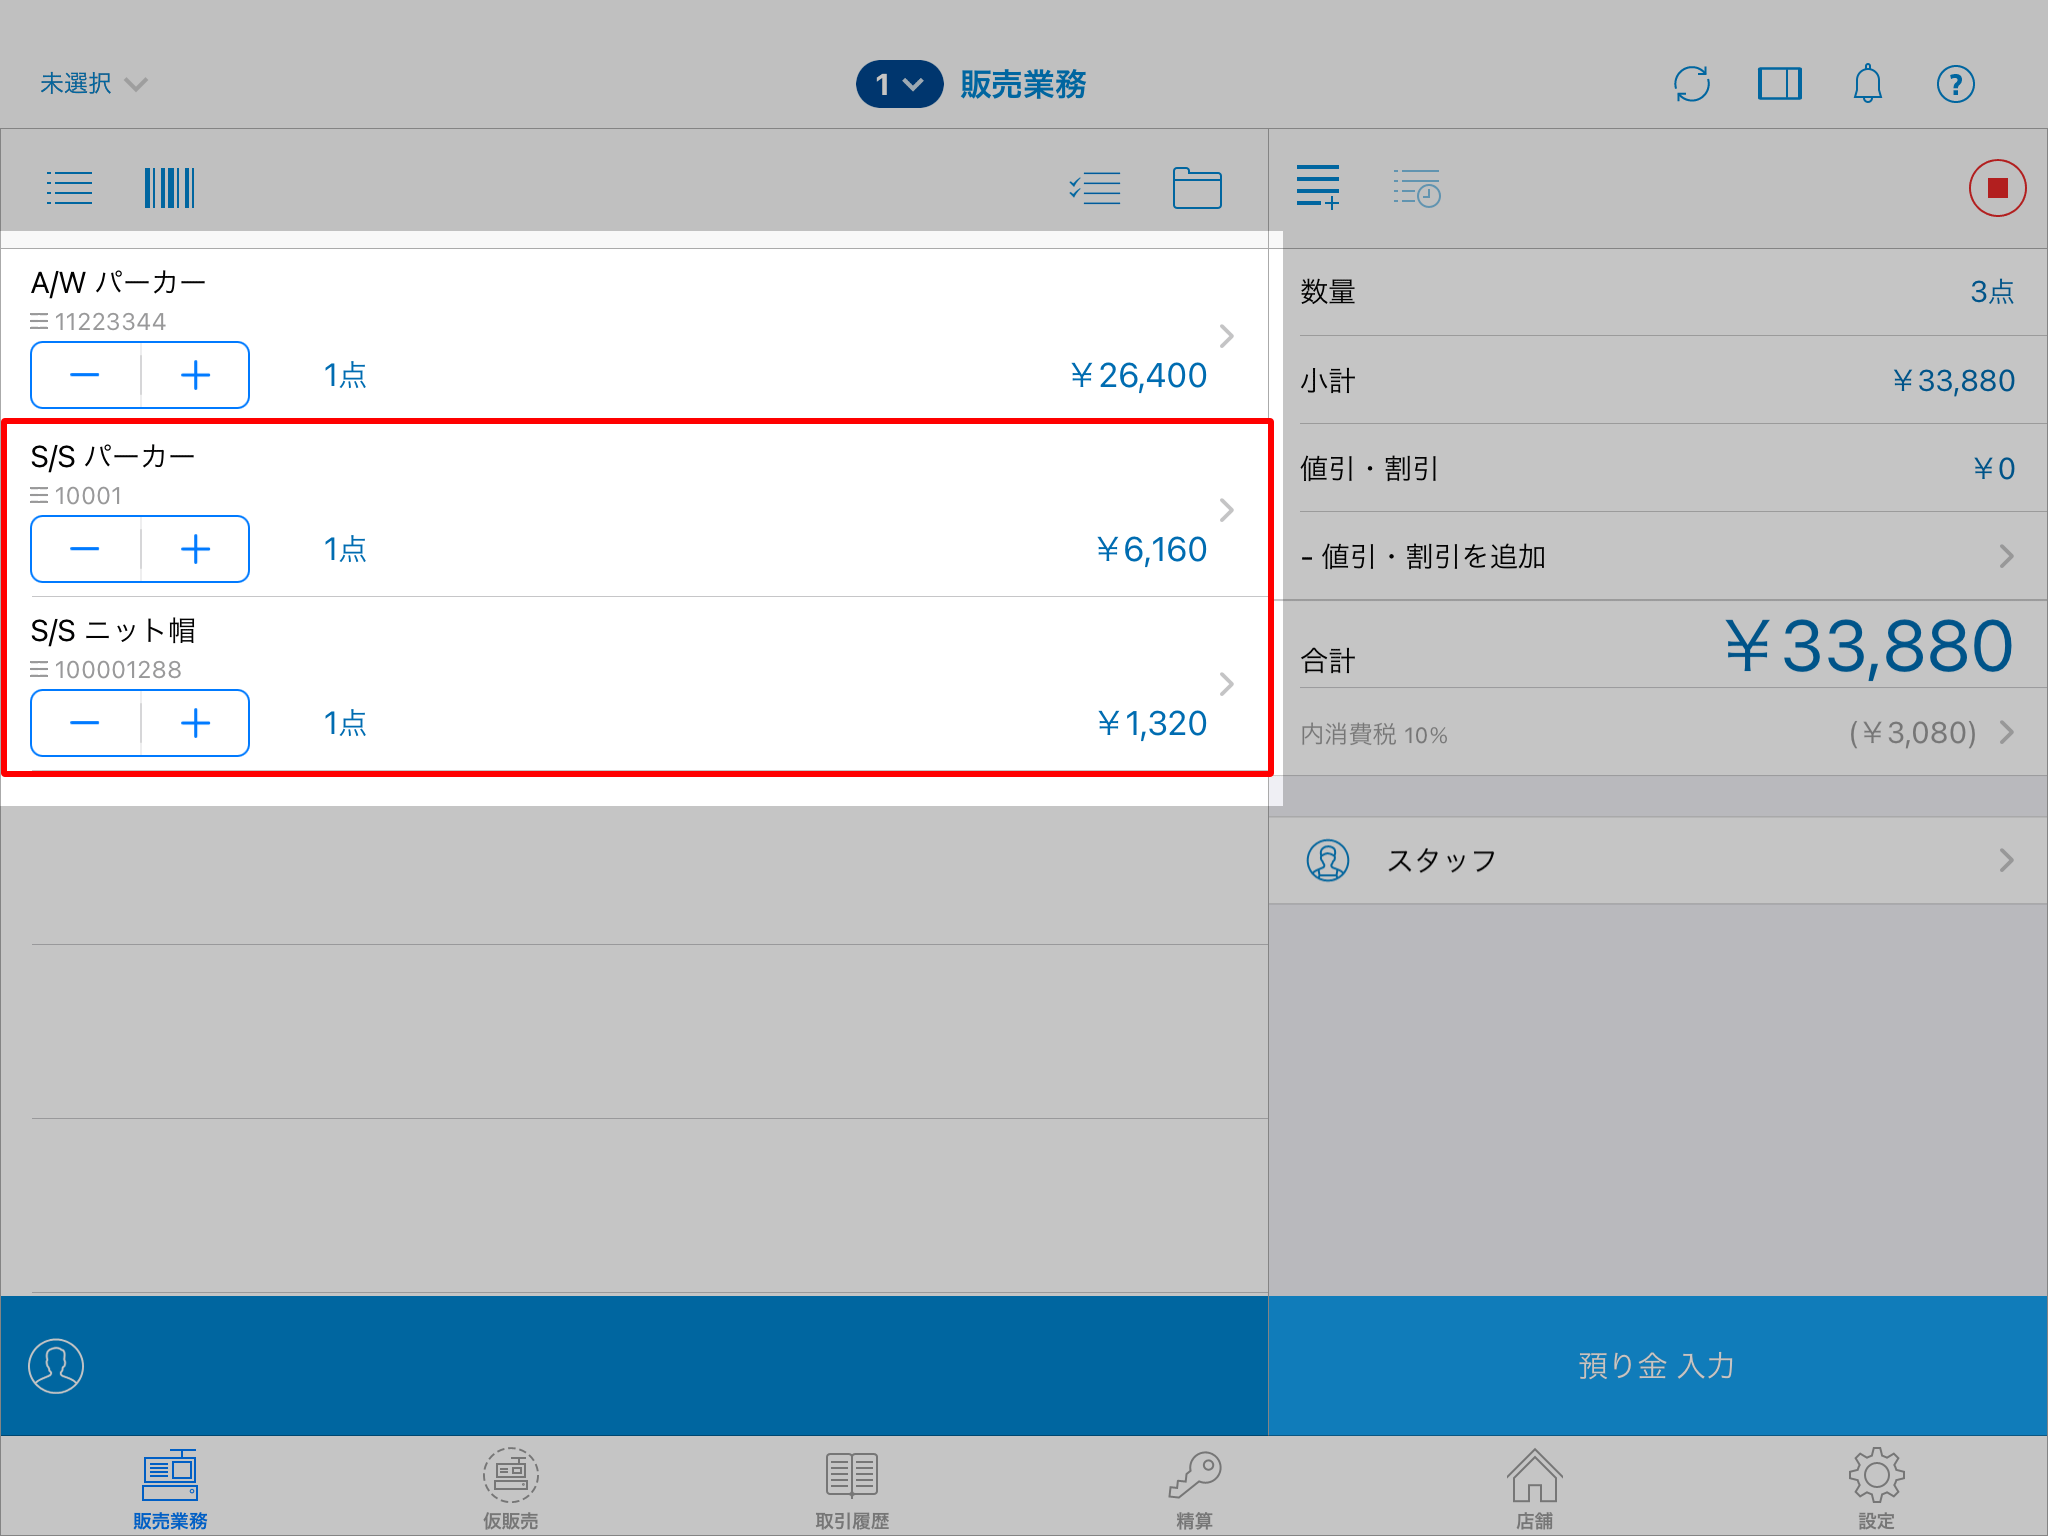The height and width of the screenshot is (1536, 2048).
Task: Click the 小計 ¥33,880 value
Action: 1953,380
